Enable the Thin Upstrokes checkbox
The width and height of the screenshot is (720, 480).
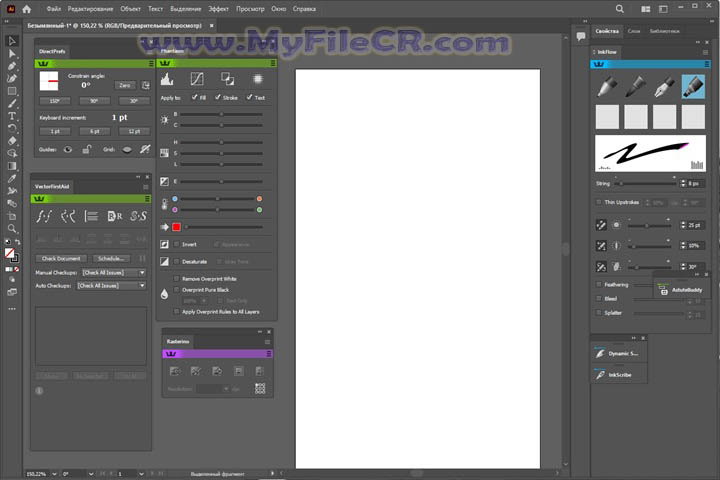coord(598,202)
